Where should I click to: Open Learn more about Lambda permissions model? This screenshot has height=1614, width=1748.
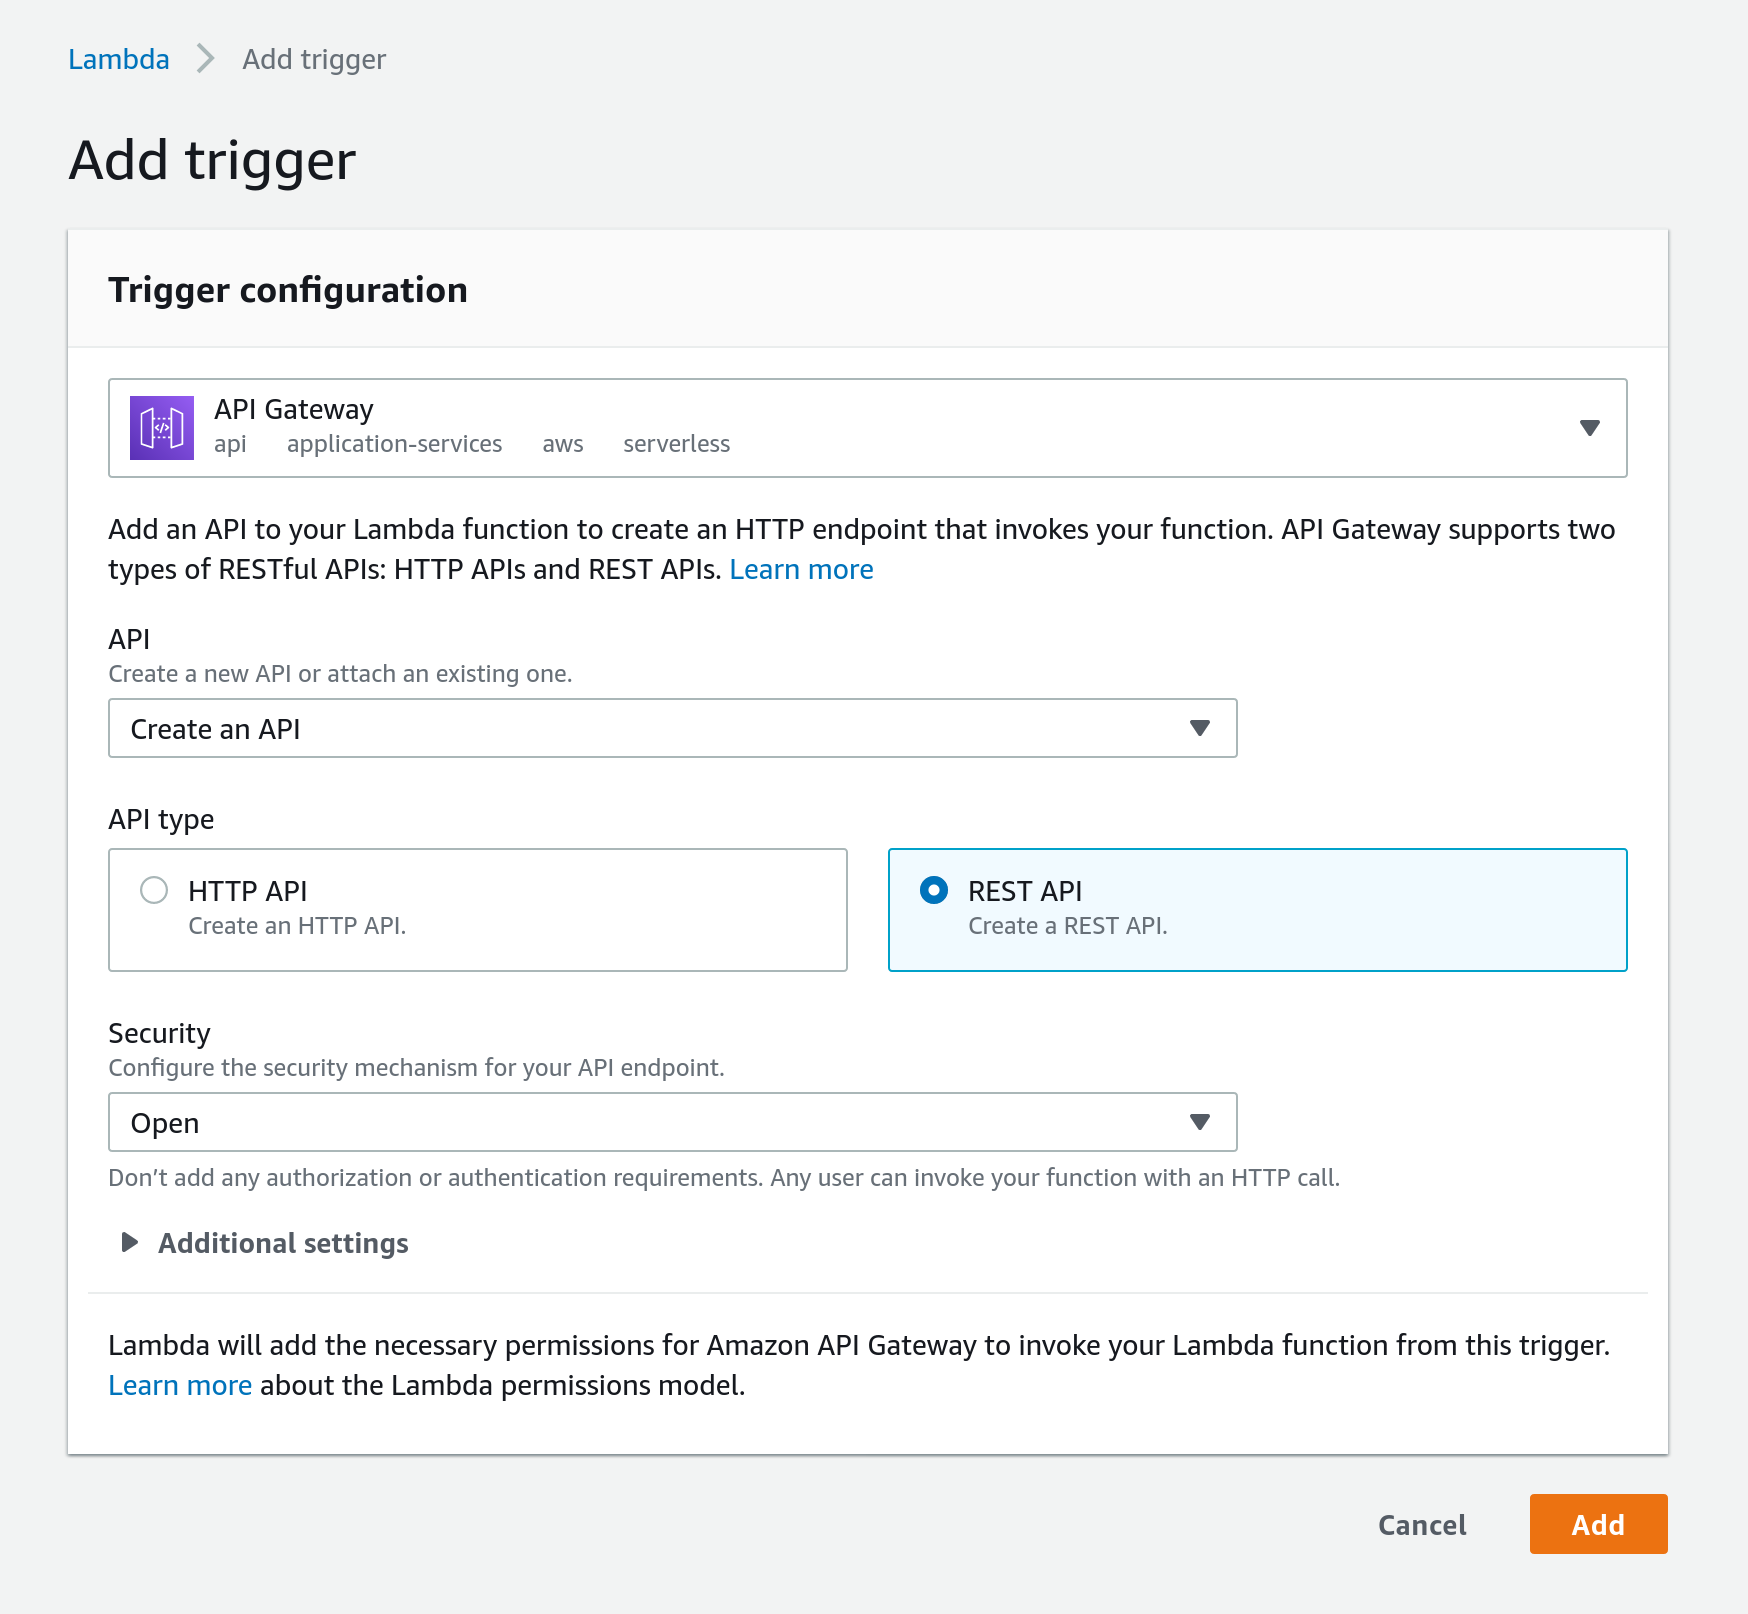[x=180, y=1385]
